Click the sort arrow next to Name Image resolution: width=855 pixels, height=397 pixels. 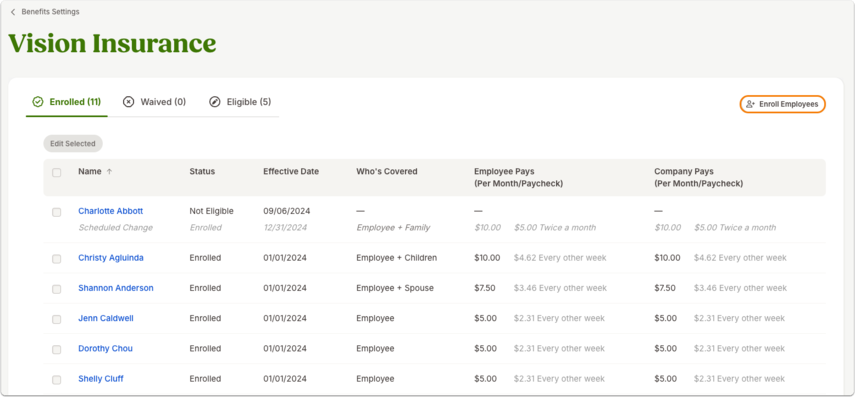pos(109,172)
